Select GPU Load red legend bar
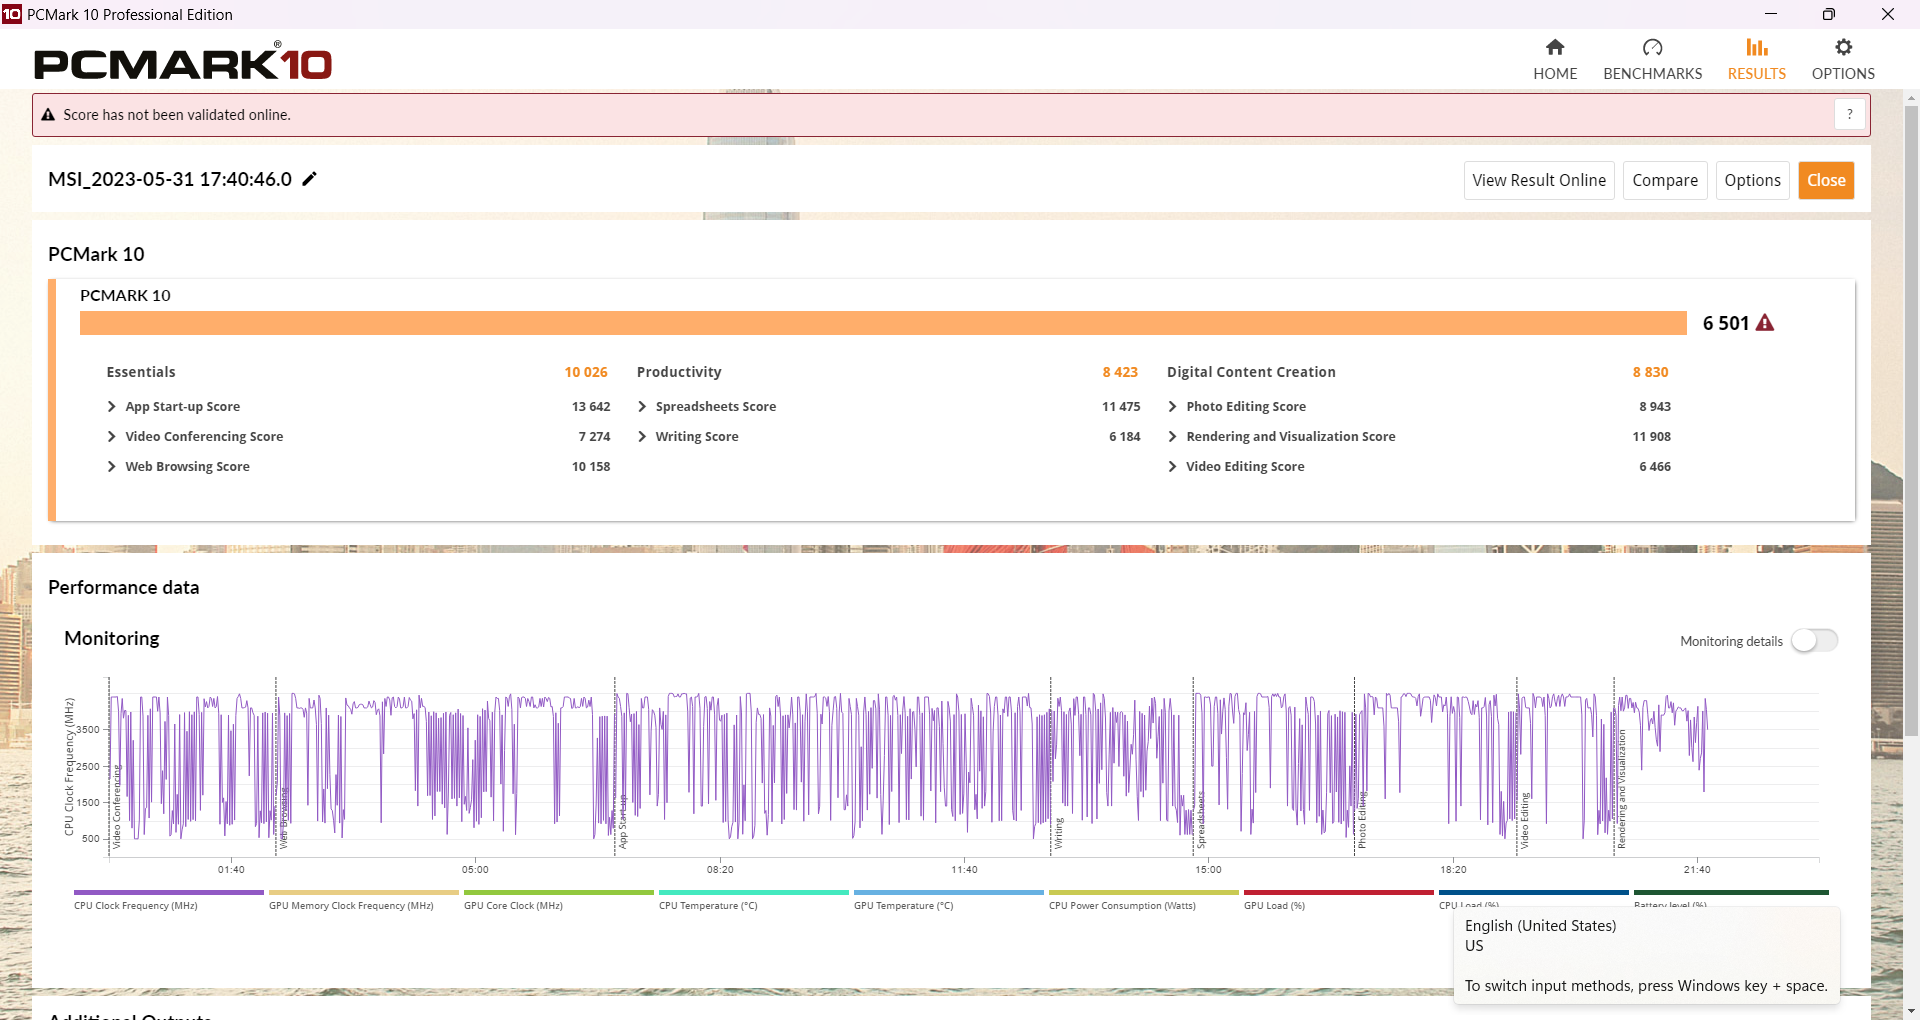The image size is (1920, 1020). pos(1339,892)
